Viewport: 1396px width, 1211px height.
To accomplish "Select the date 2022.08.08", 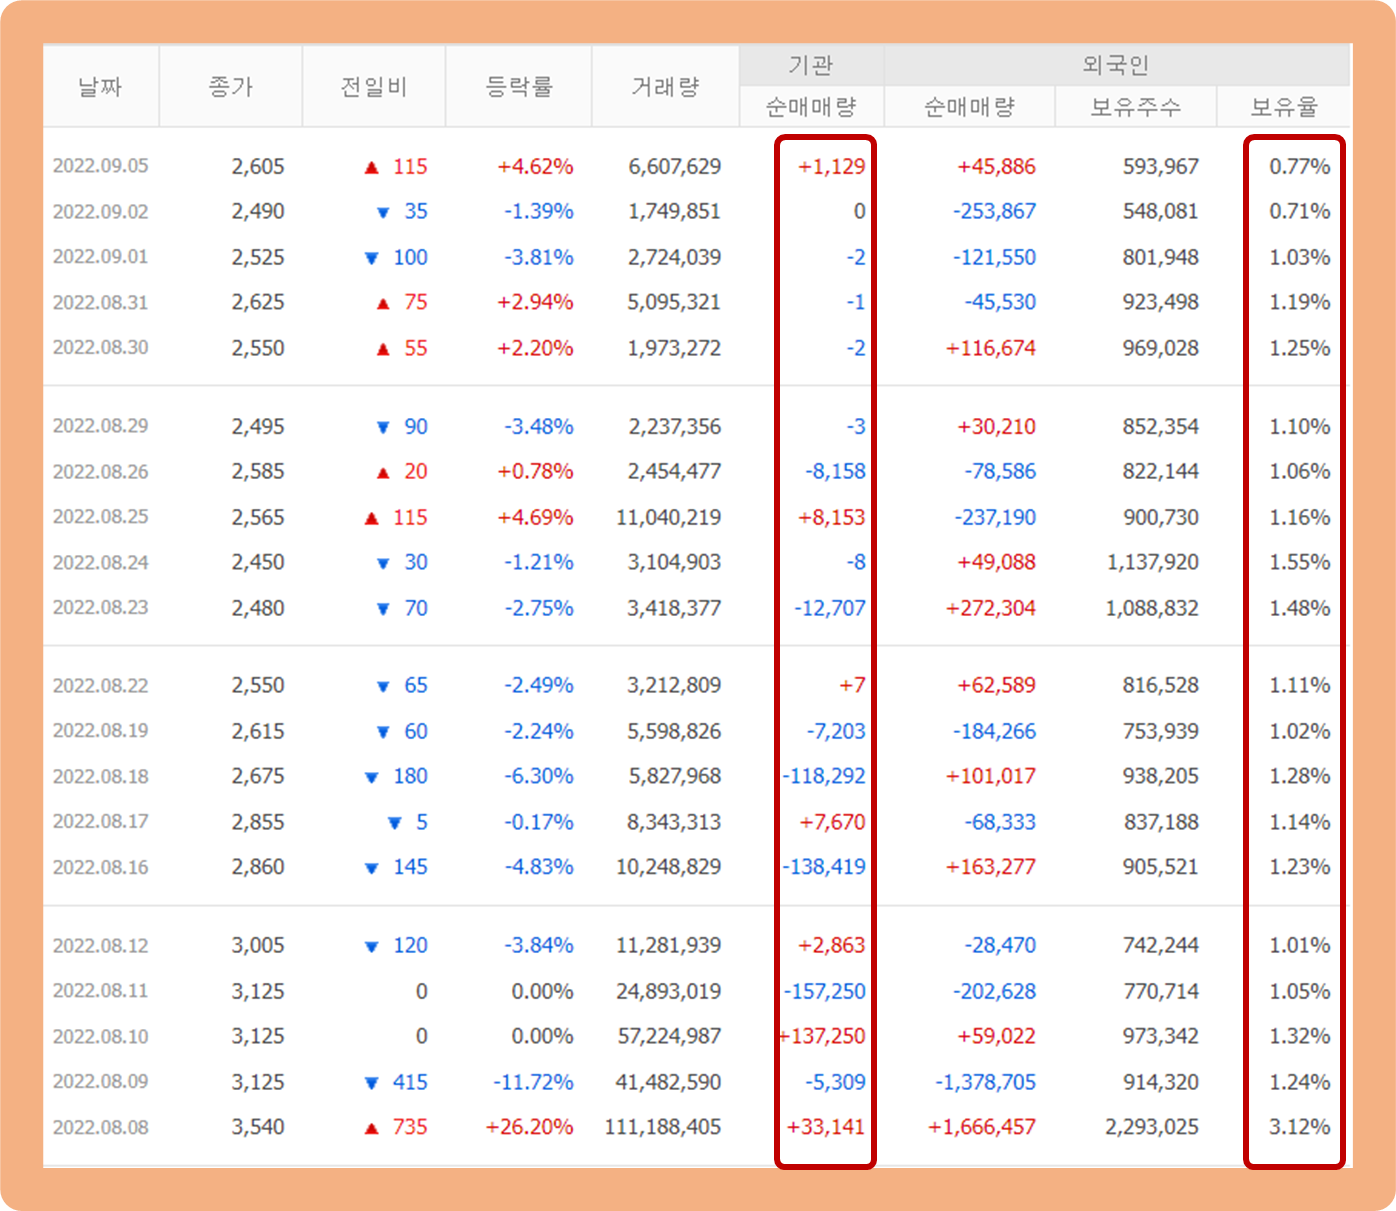I will pyautogui.click(x=100, y=1127).
